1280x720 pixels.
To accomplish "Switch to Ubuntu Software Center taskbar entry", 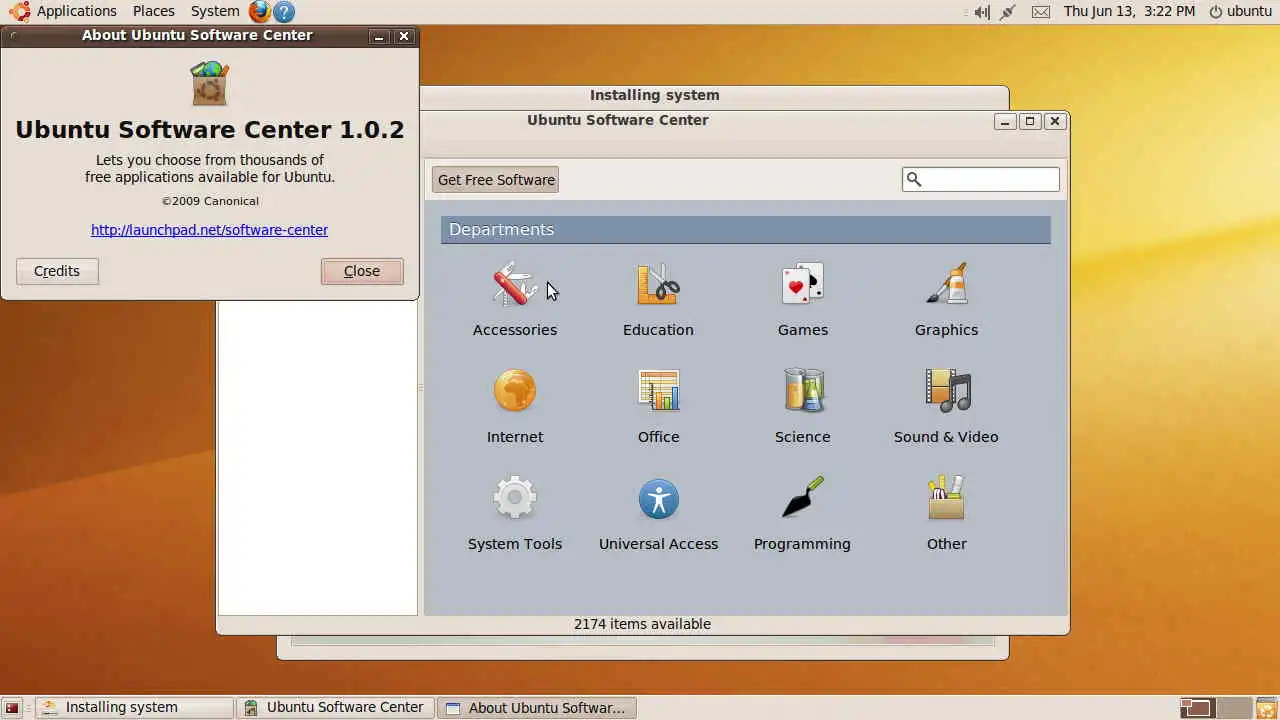I will (336, 708).
